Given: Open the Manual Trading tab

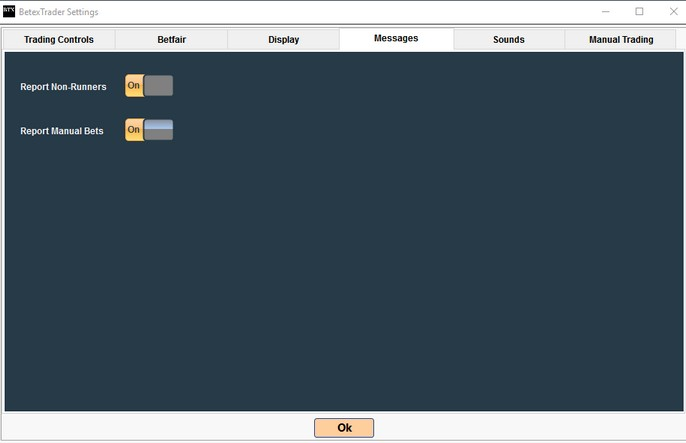Looking at the screenshot, I should (x=620, y=40).
